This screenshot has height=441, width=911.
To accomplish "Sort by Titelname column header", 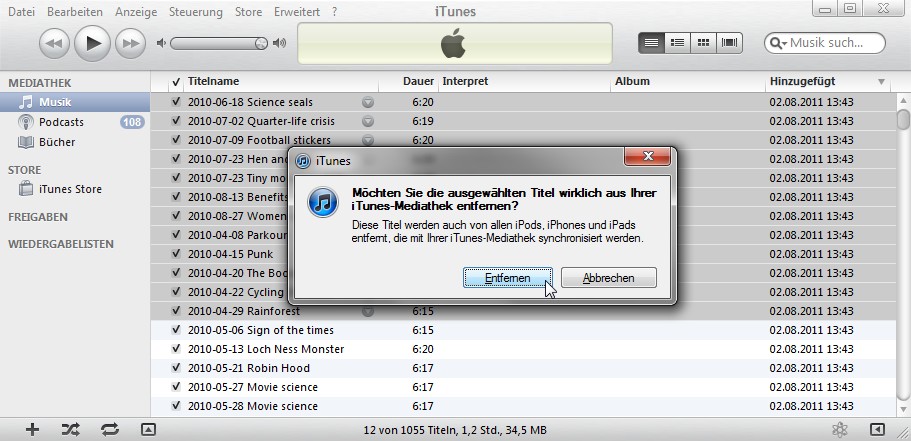I will (281, 81).
